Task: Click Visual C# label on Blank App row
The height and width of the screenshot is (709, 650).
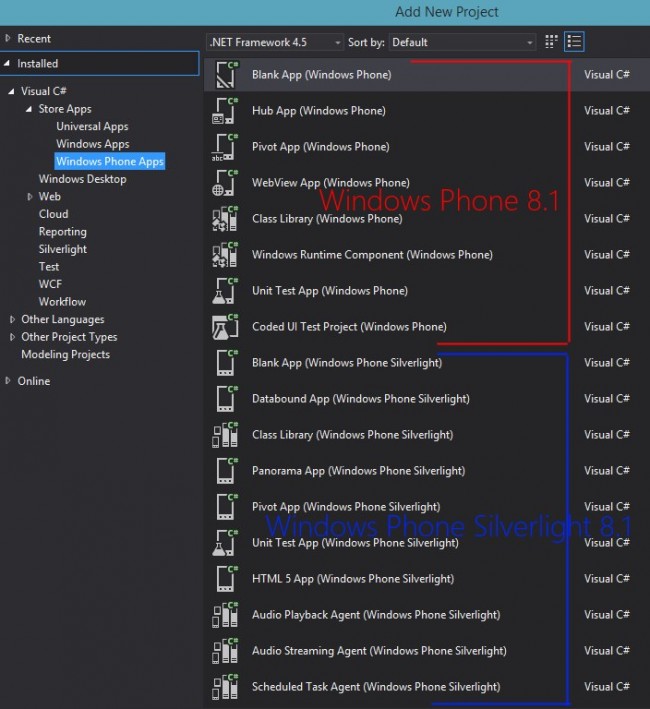Action: 607,75
